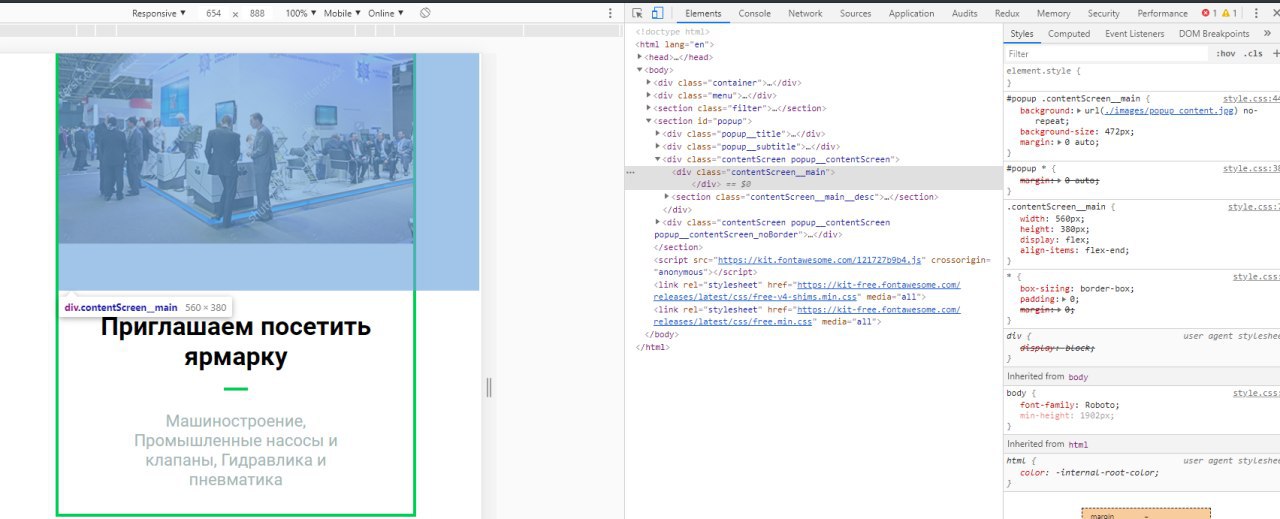Click the font-family: Roboto declaration
The height and width of the screenshot is (519, 1280).
(1069, 405)
